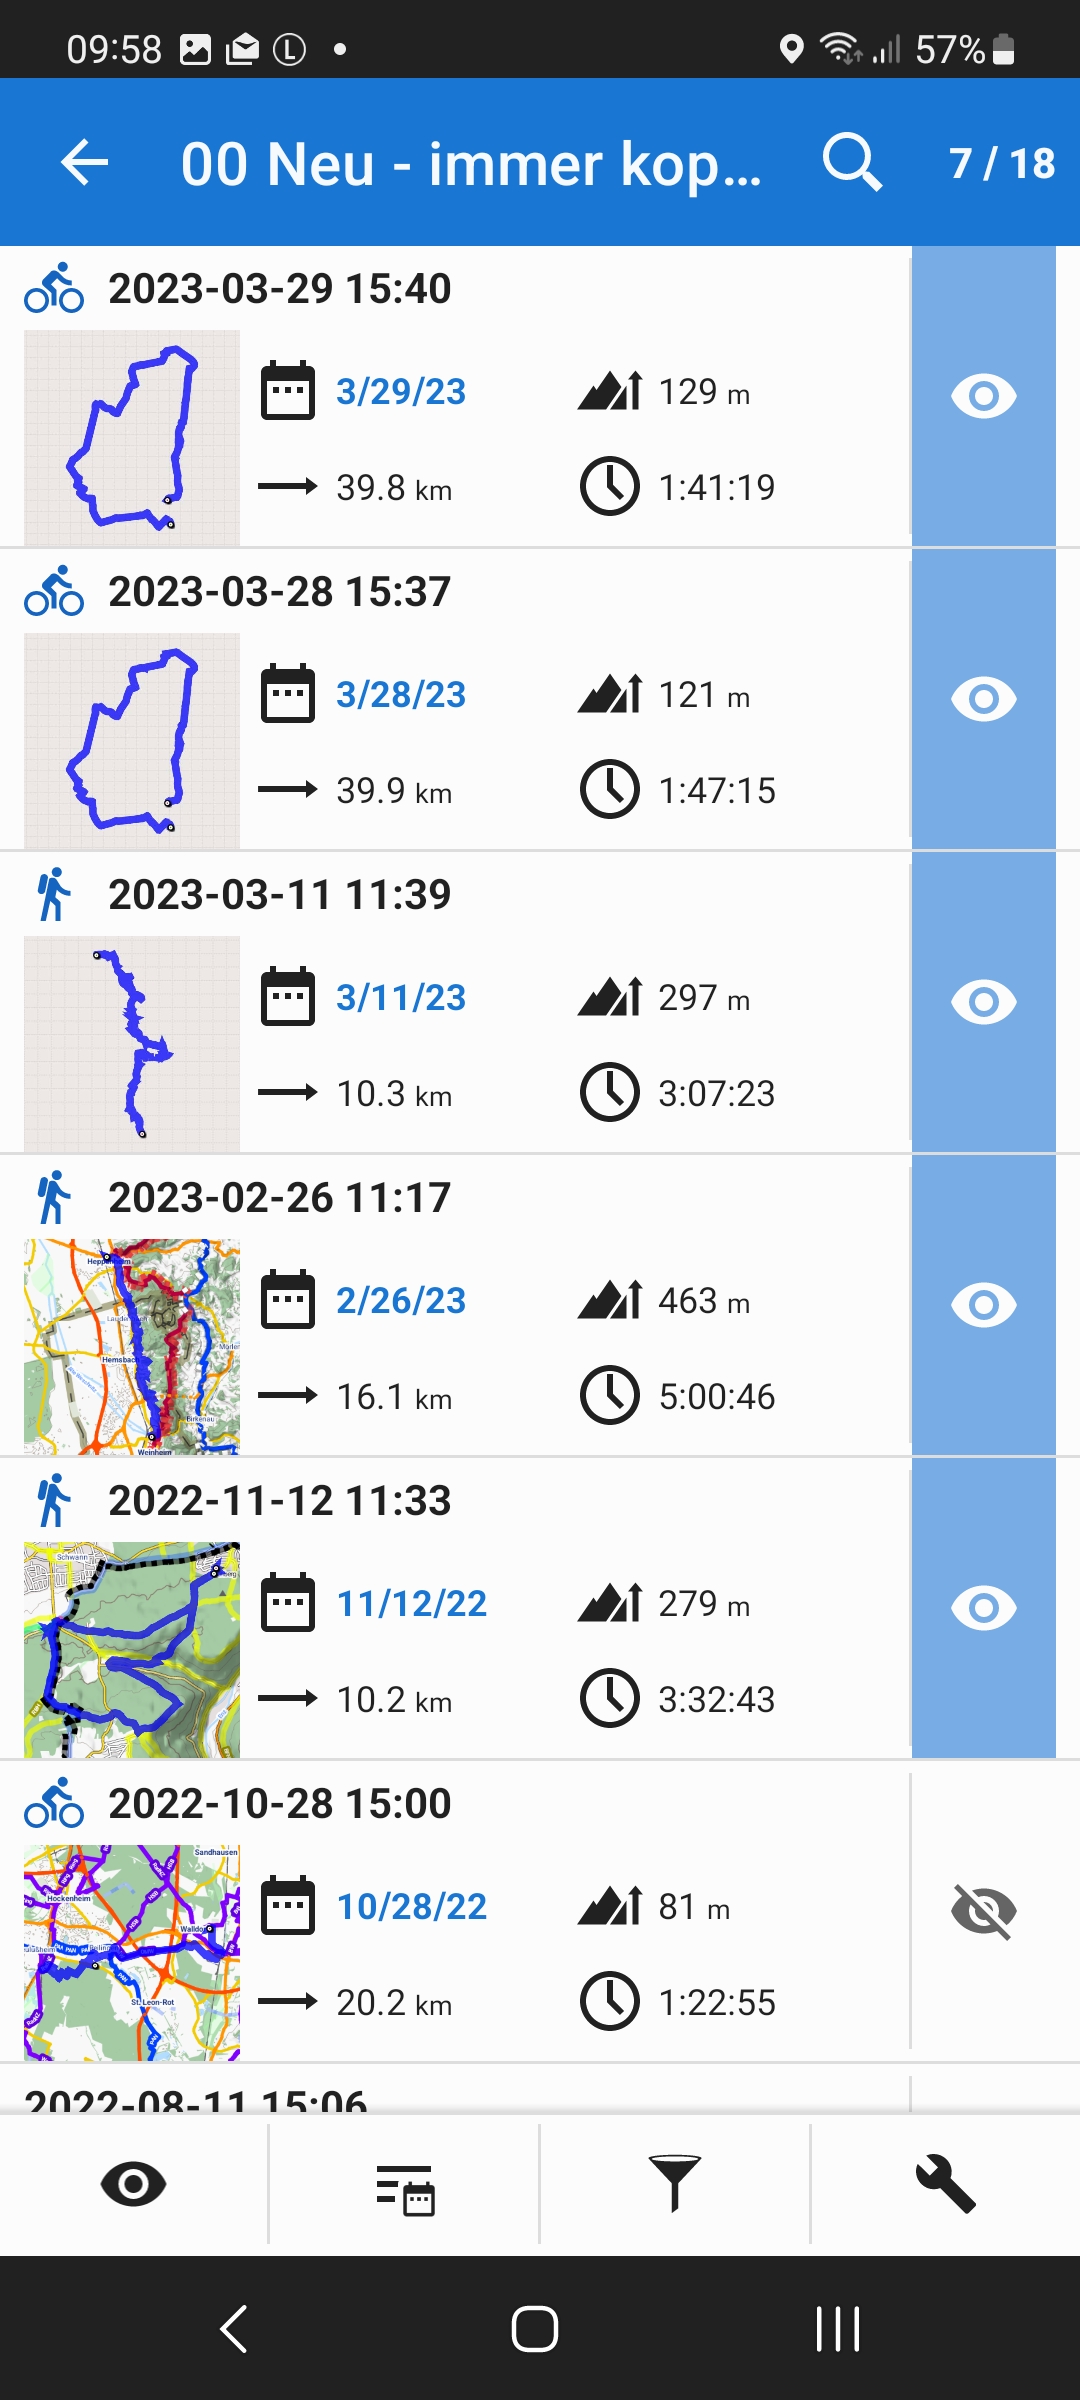1080x2400 pixels.
Task: Open the wrench tools menu
Action: (945, 2184)
